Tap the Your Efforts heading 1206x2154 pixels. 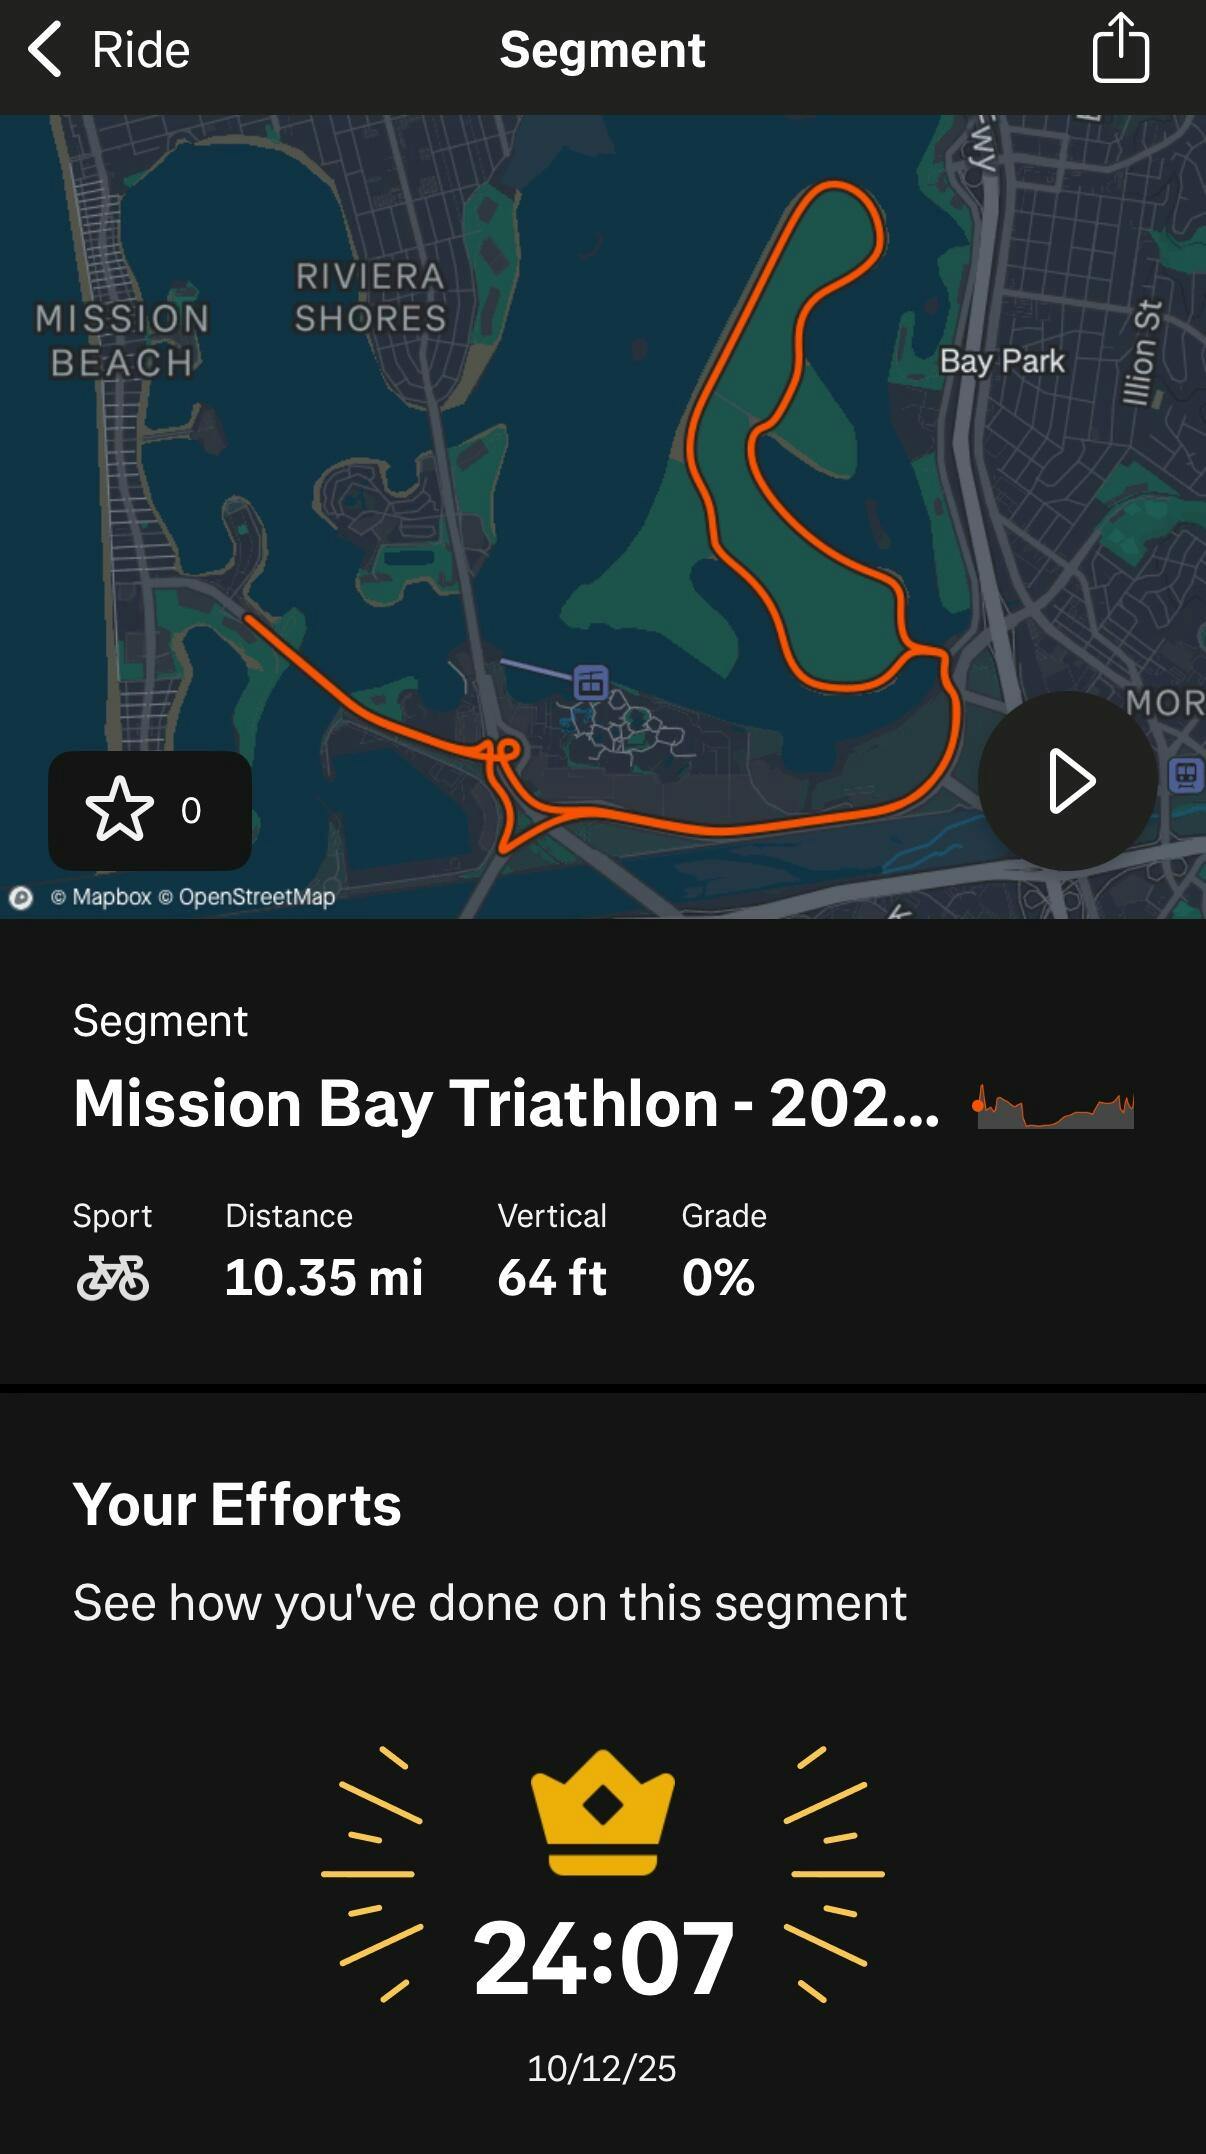[x=237, y=1504]
